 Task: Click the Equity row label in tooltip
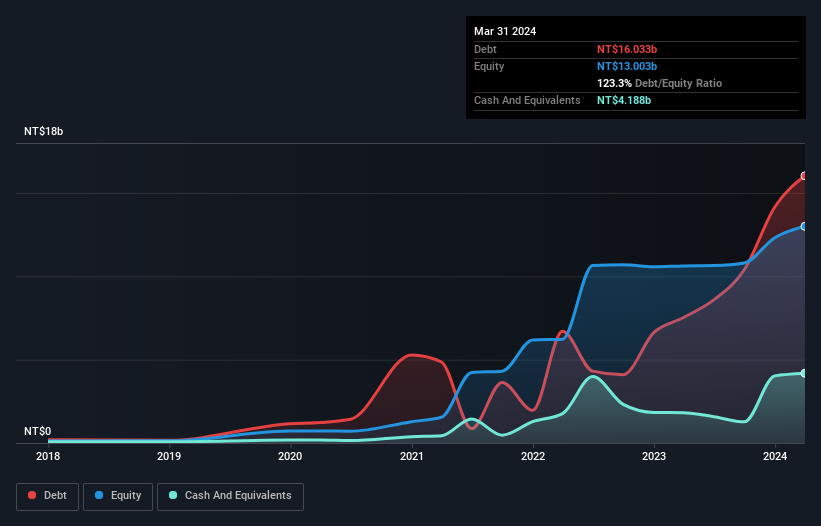(x=489, y=66)
